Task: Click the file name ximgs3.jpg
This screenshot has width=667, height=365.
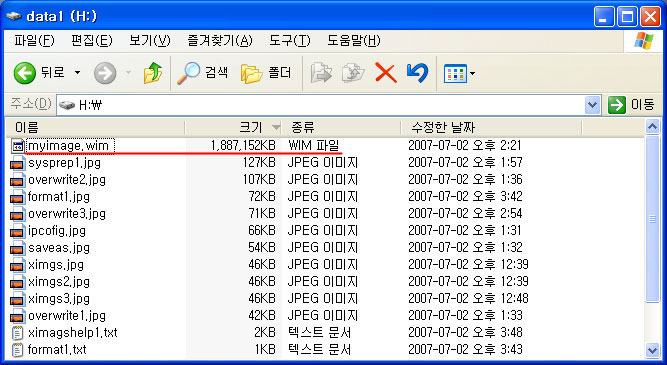Action: (59, 299)
